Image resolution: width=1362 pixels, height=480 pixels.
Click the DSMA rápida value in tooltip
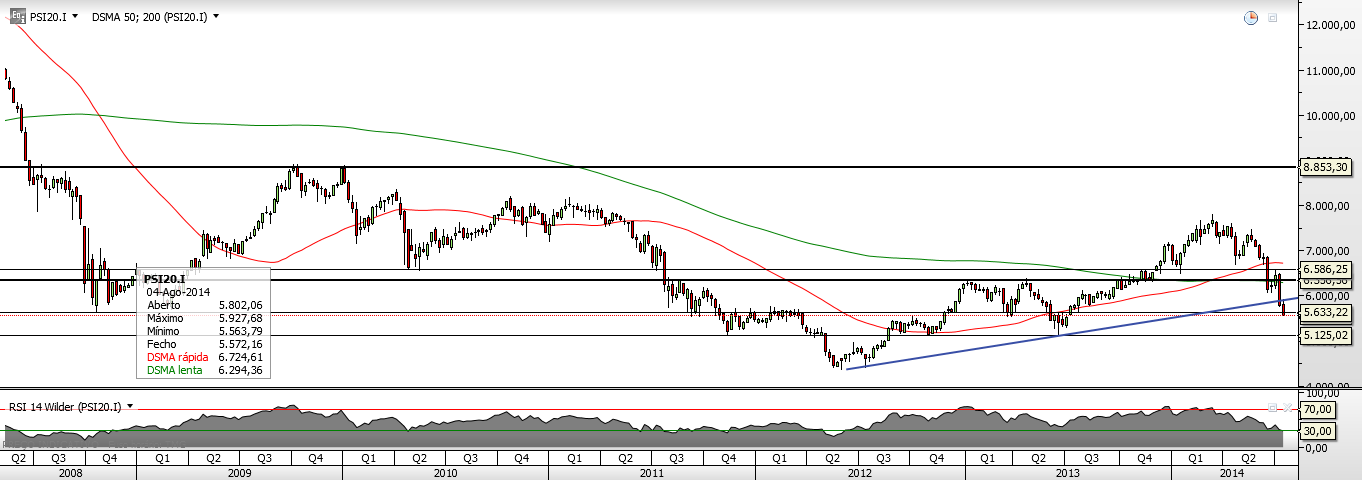click(x=240, y=356)
